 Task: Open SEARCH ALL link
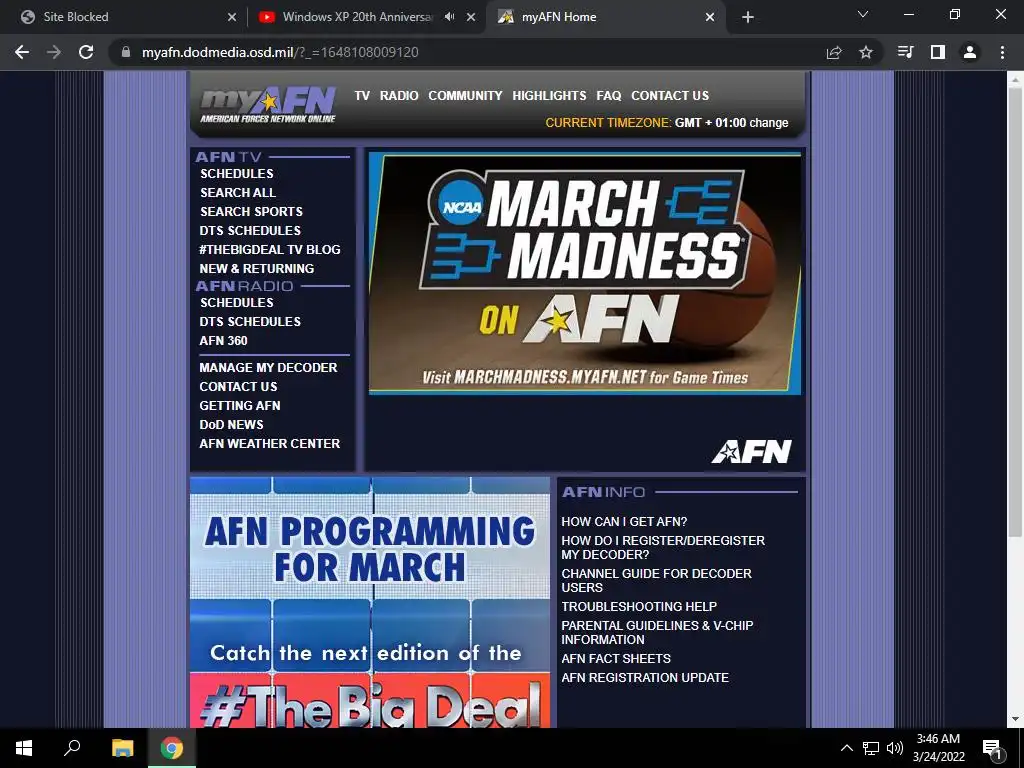click(x=238, y=193)
